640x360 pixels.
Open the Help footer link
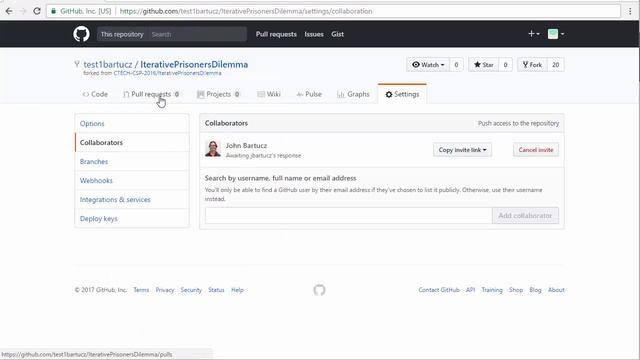[x=237, y=290]
